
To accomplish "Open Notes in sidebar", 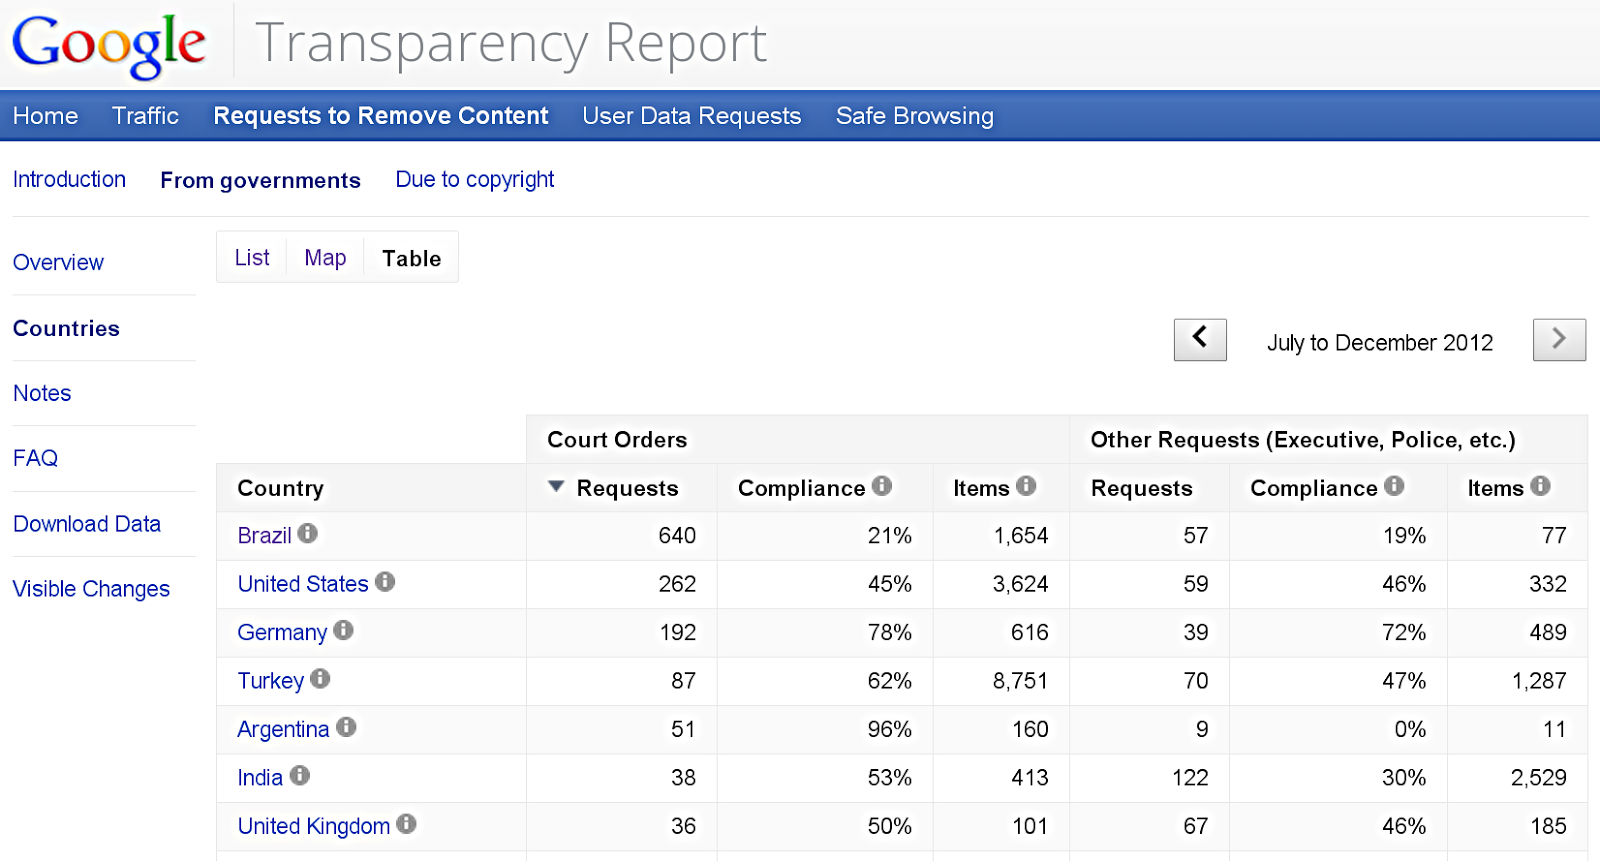I will (x=42, y=393).
